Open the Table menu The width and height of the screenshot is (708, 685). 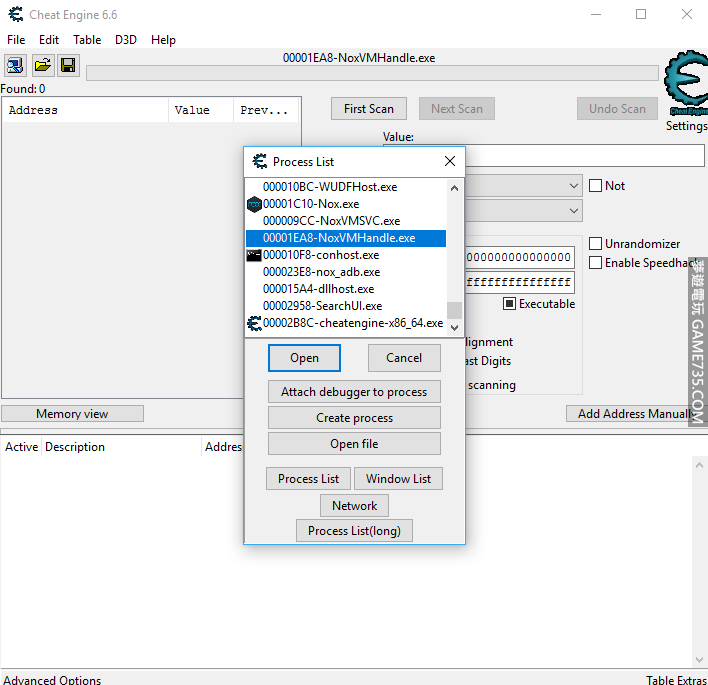pos(87,40)
